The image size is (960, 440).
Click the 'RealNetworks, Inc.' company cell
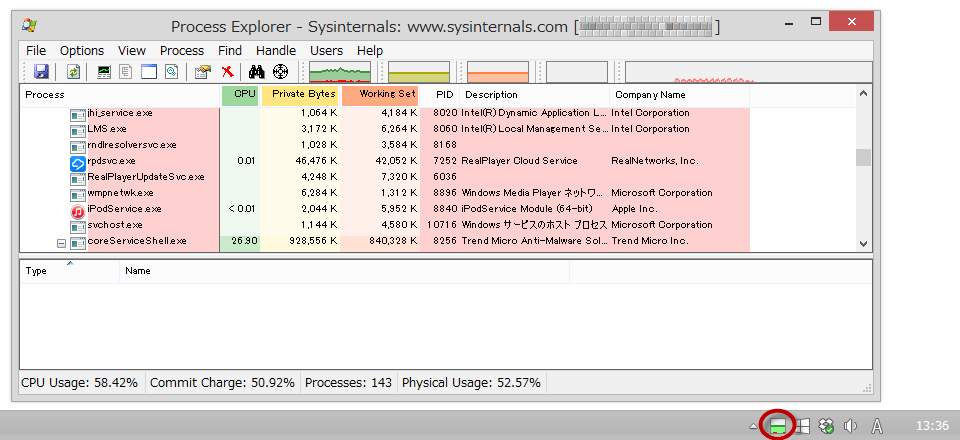(654, 161)
